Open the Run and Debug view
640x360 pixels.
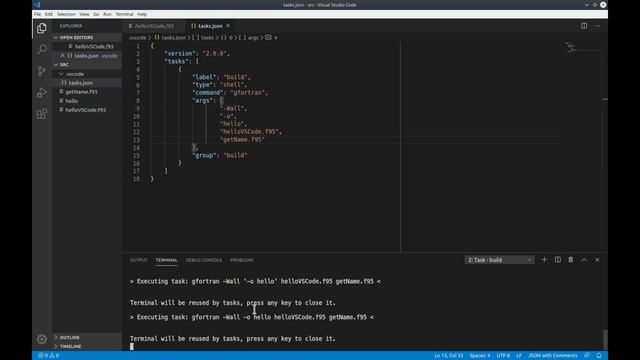42,93
